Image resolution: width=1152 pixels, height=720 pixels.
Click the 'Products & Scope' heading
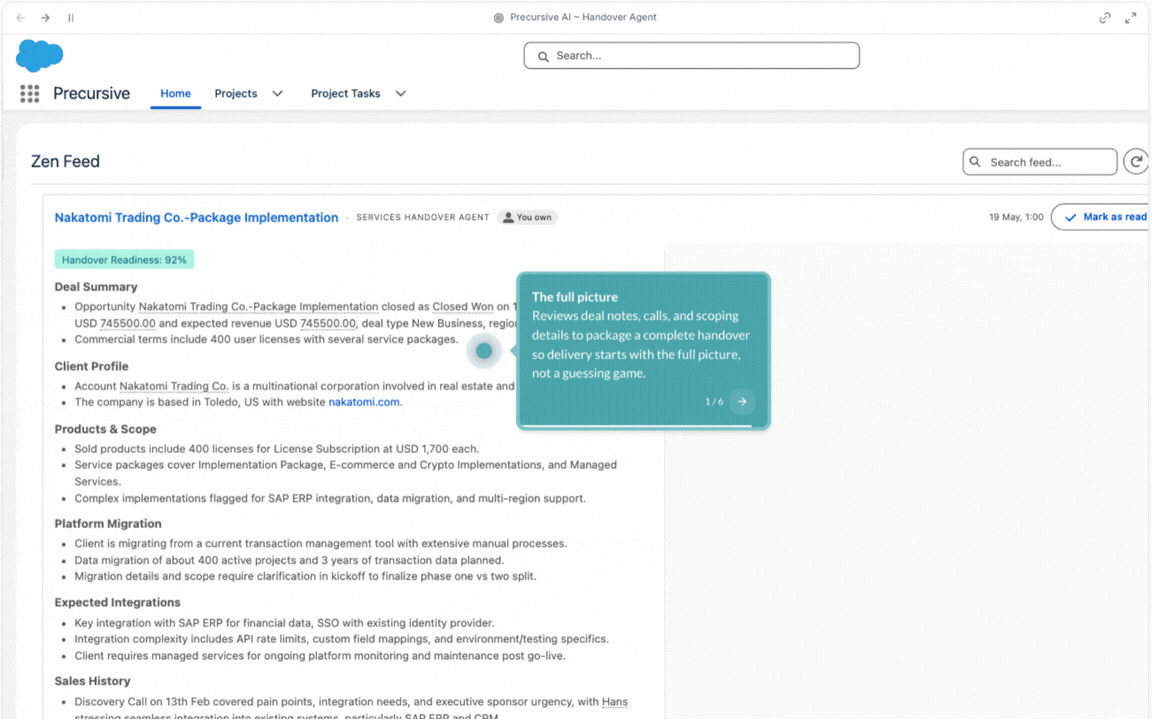click(x=105, y=429)
